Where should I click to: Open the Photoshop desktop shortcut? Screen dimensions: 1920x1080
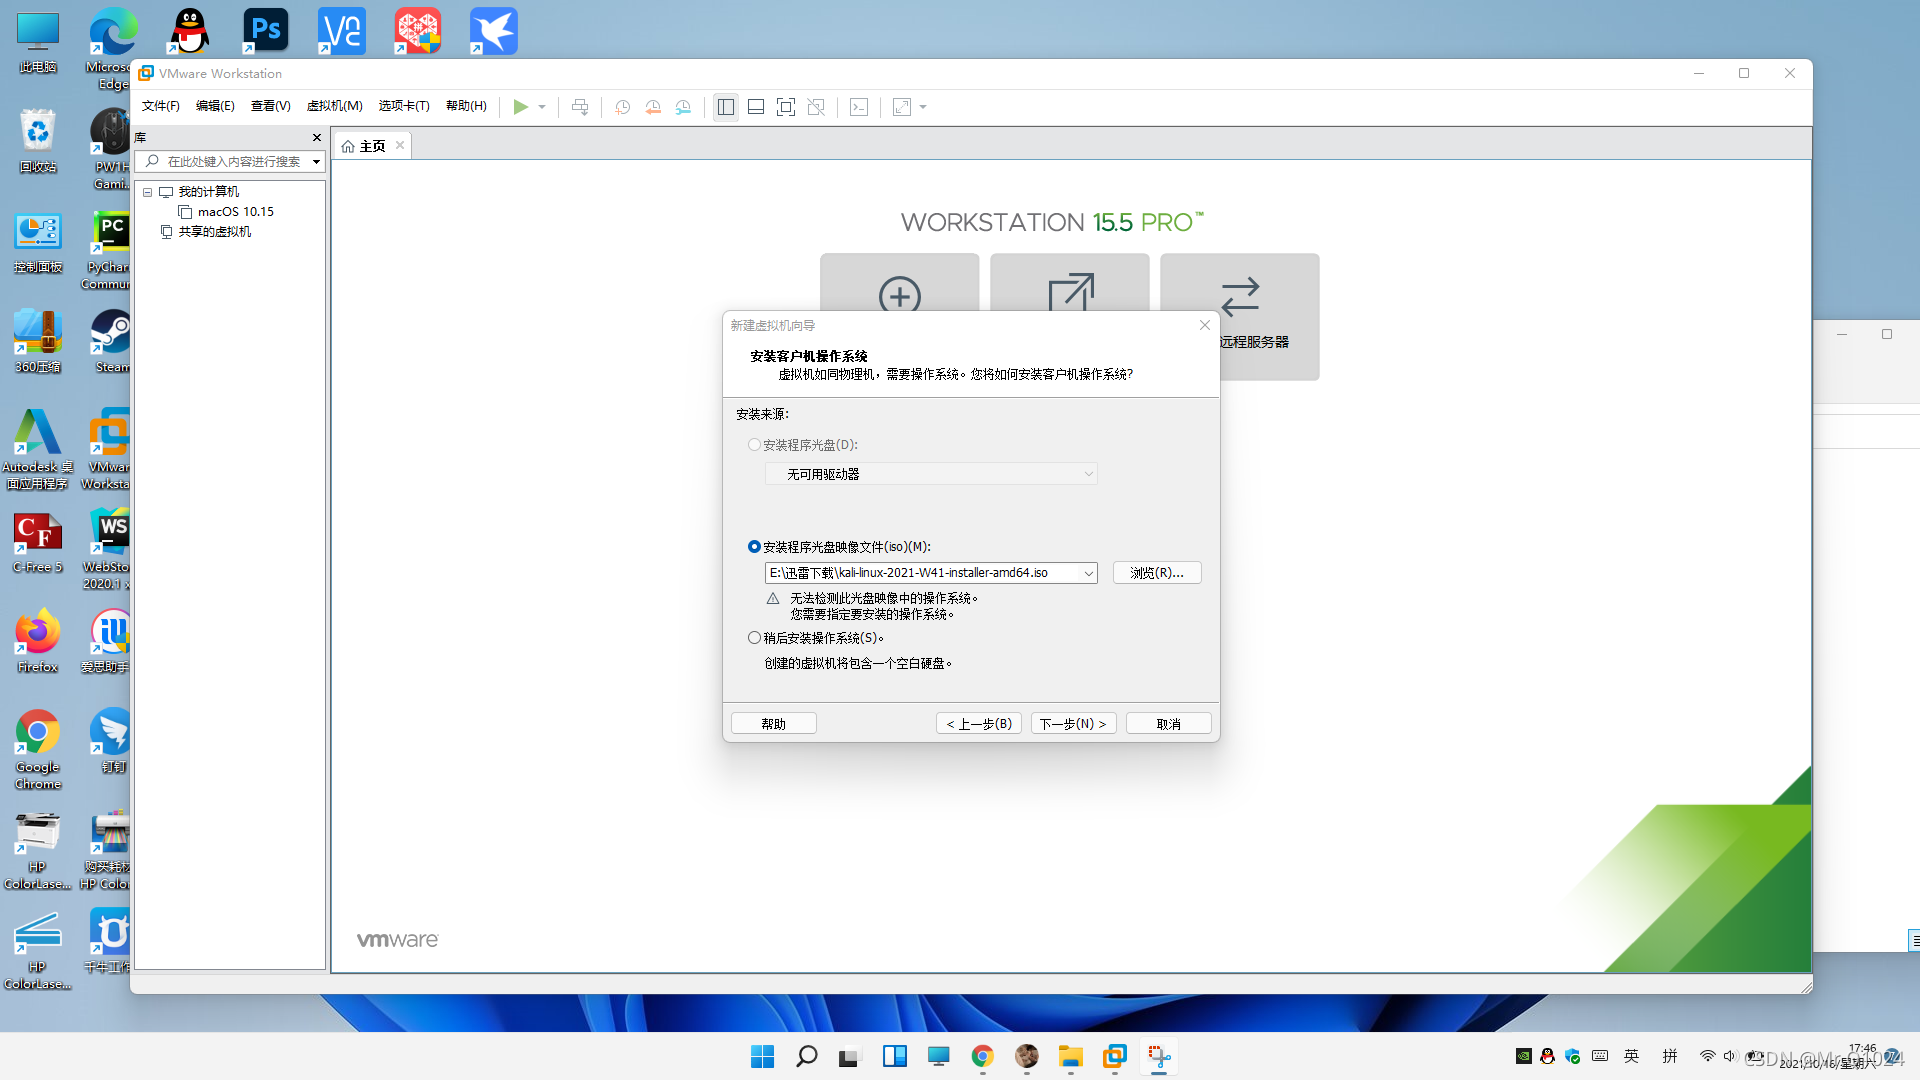point(265,30)
